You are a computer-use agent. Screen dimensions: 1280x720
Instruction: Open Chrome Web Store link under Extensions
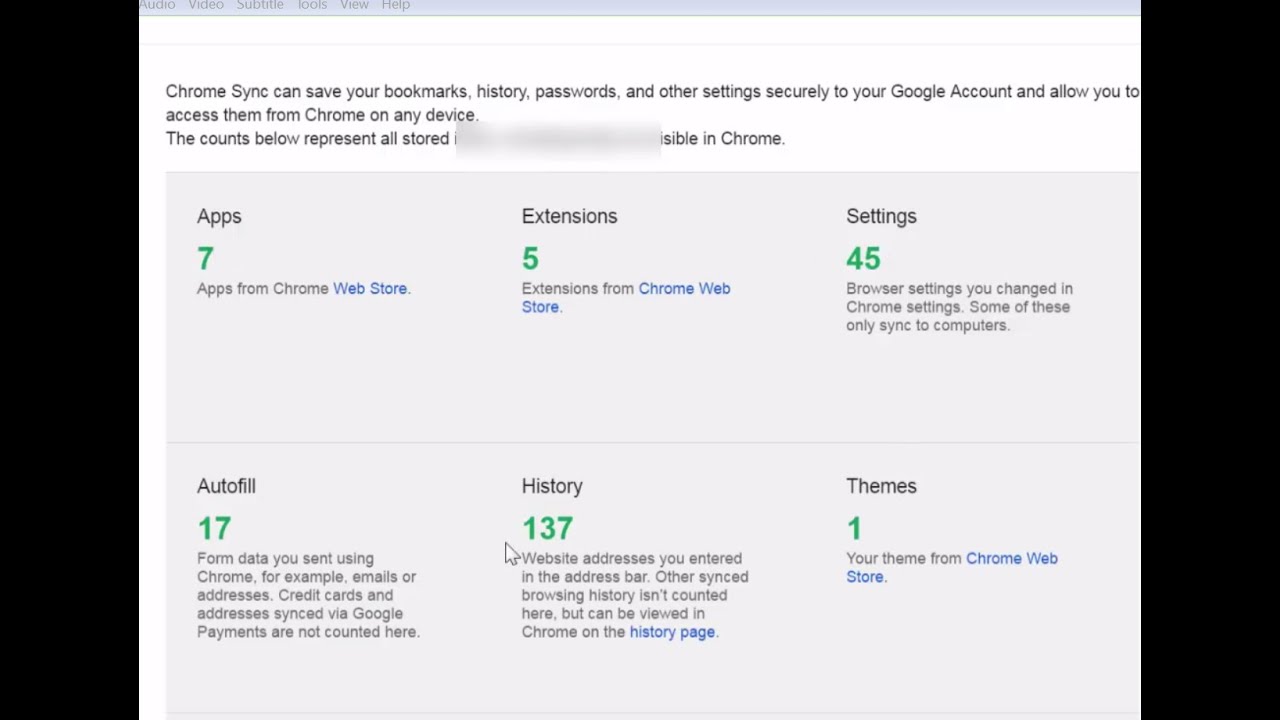[x=684, y=288]
